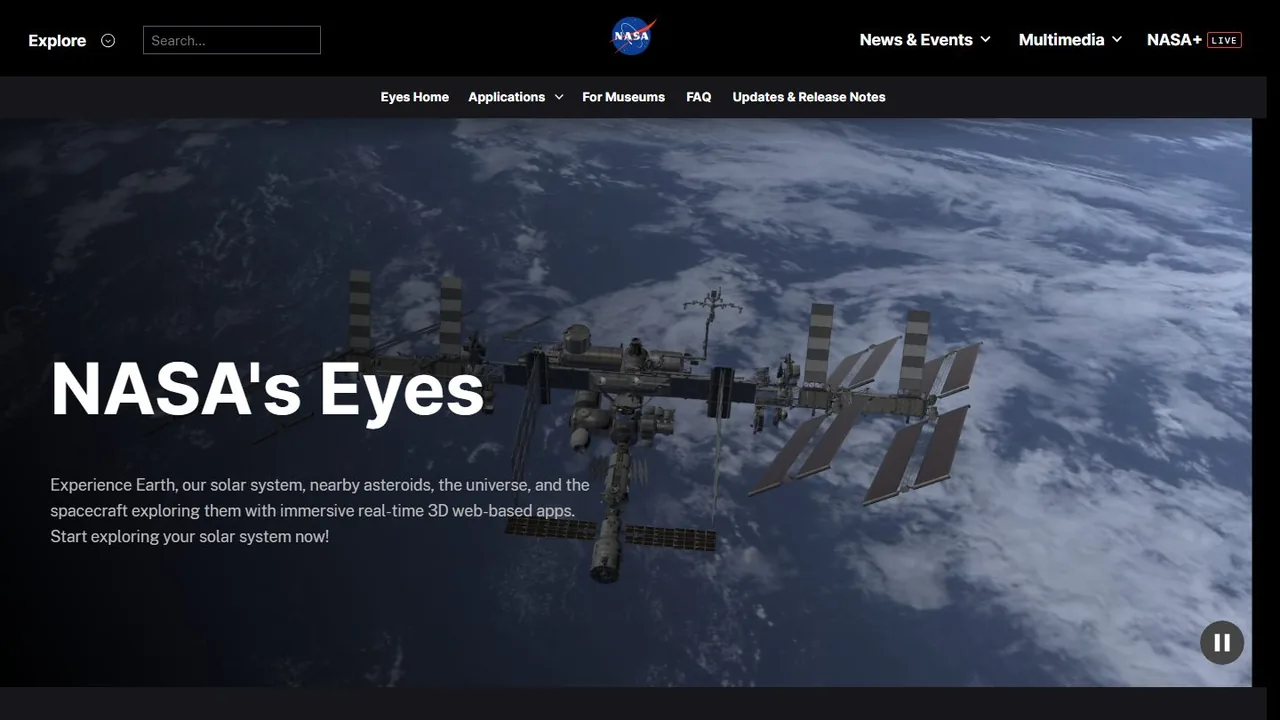The image size is (1280, 720).
Task: Open Updates & Release Notes
Action: [x=809, y=97]
